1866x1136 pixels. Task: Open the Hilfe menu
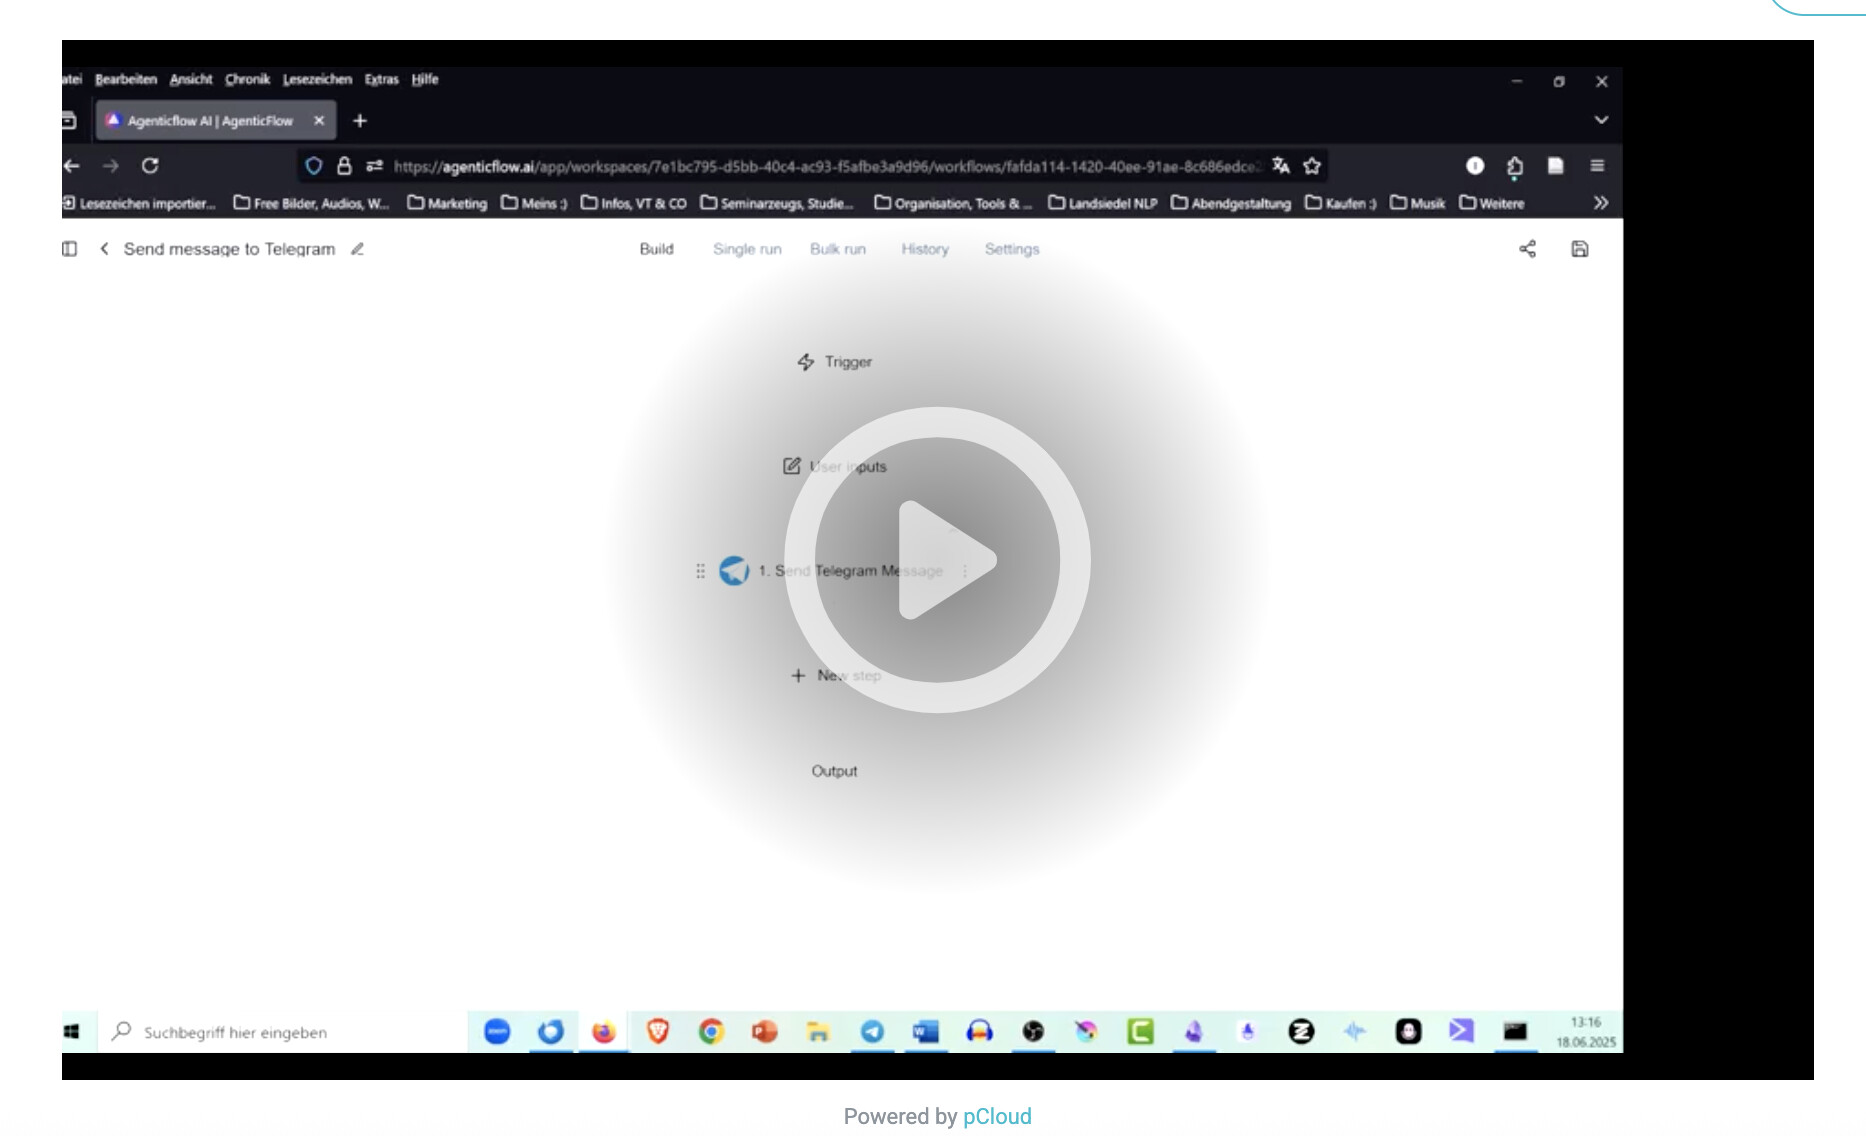coord(425,79)
